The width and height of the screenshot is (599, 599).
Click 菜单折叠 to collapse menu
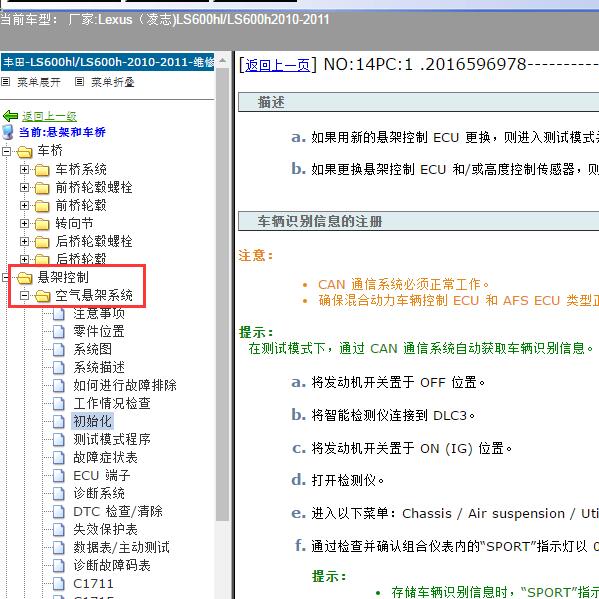[x=113, y=82]
